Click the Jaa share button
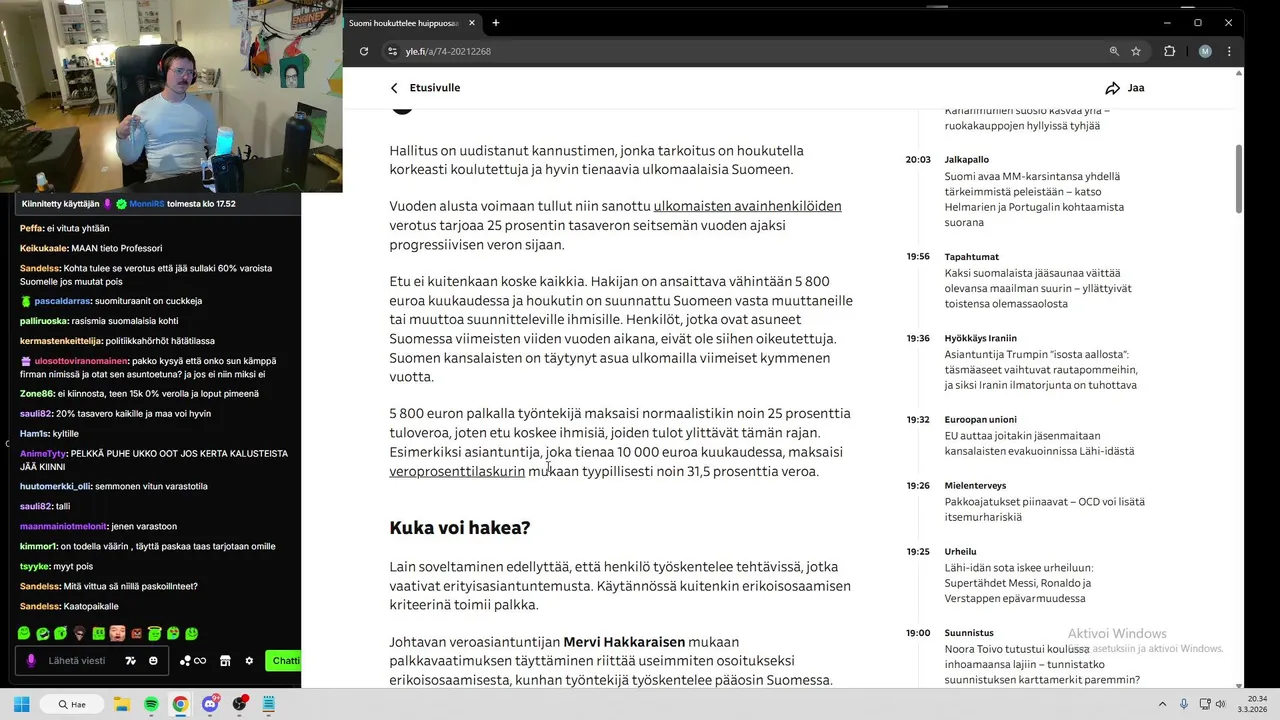 point(1125,88)
